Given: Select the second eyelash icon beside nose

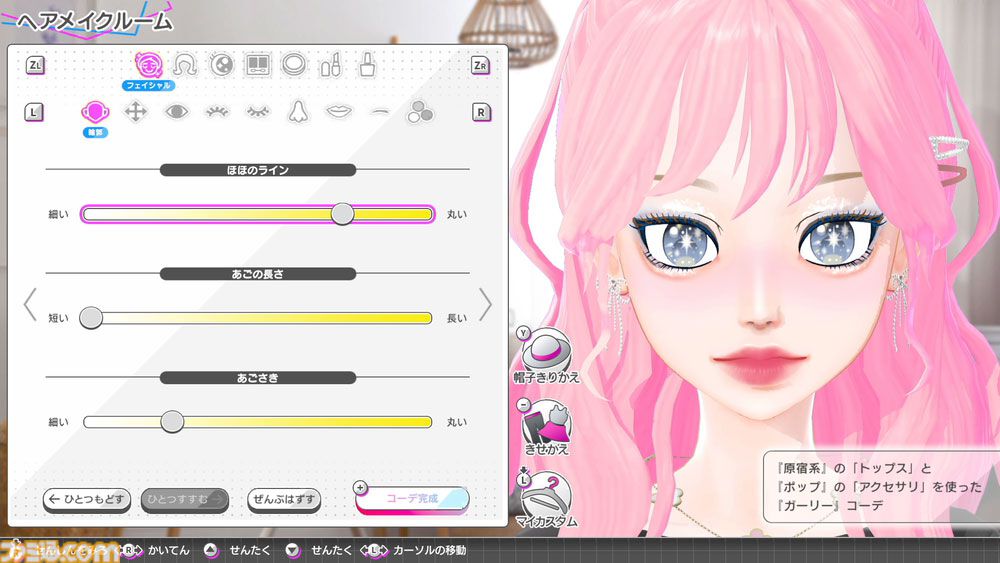Looking at the screenshot, I should pyautogui.click(x=258, y=112).
